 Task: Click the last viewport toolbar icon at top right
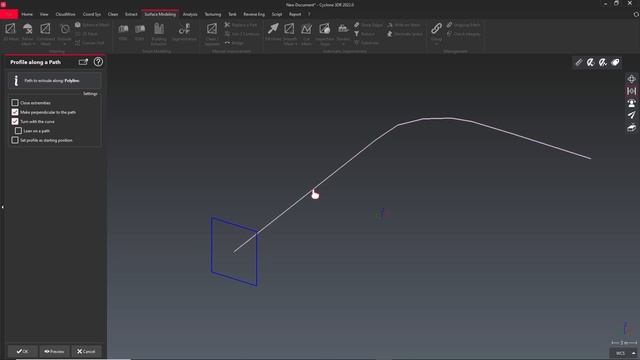coord(615,62)
